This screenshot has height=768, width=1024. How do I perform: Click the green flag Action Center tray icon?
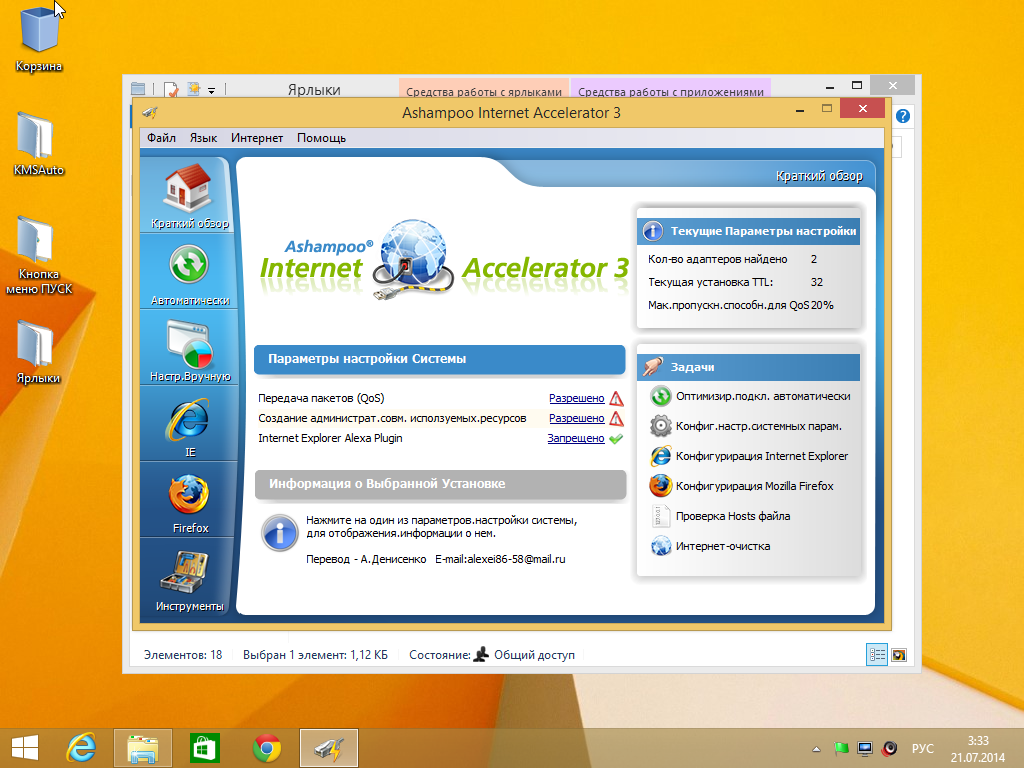[x=840, y=748]
